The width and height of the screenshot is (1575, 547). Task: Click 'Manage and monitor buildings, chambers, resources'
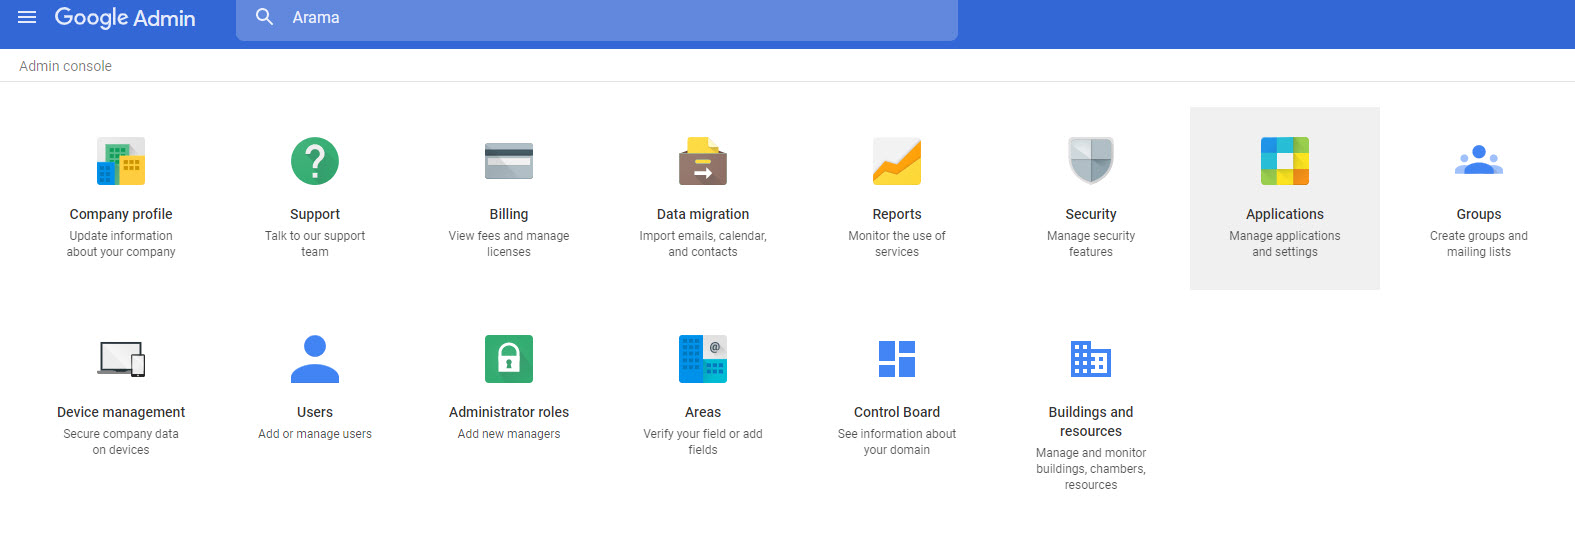click(x=1091, y=469)
